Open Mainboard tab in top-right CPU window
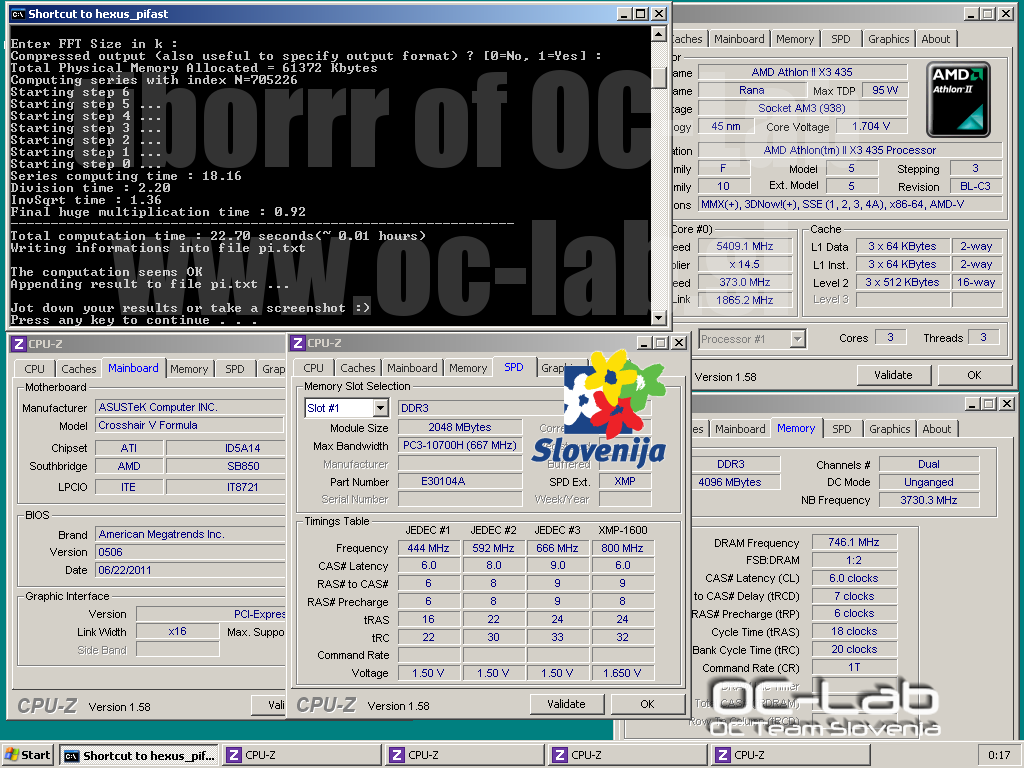Image resolution: width=1024 pixels, height=768 pixels. [739, 39]
